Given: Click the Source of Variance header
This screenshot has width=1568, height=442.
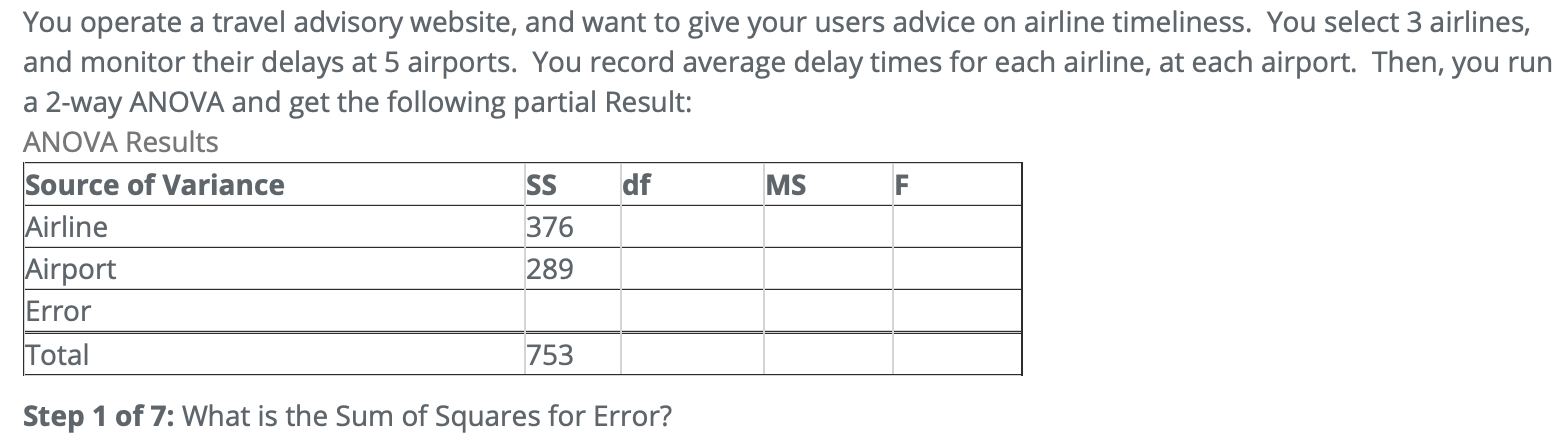Looking at the screenshot, I should tap(155, 185).
